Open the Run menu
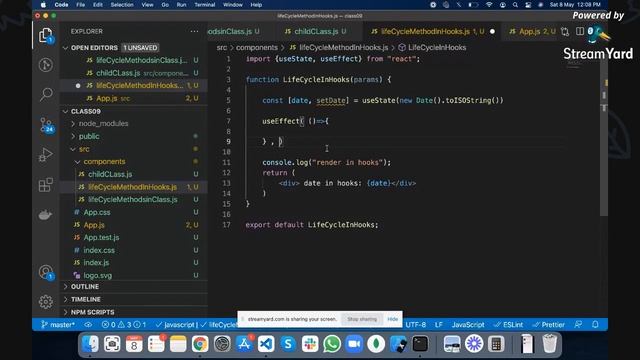This screenshot has height=360, width=640. (x=181, y=5)
